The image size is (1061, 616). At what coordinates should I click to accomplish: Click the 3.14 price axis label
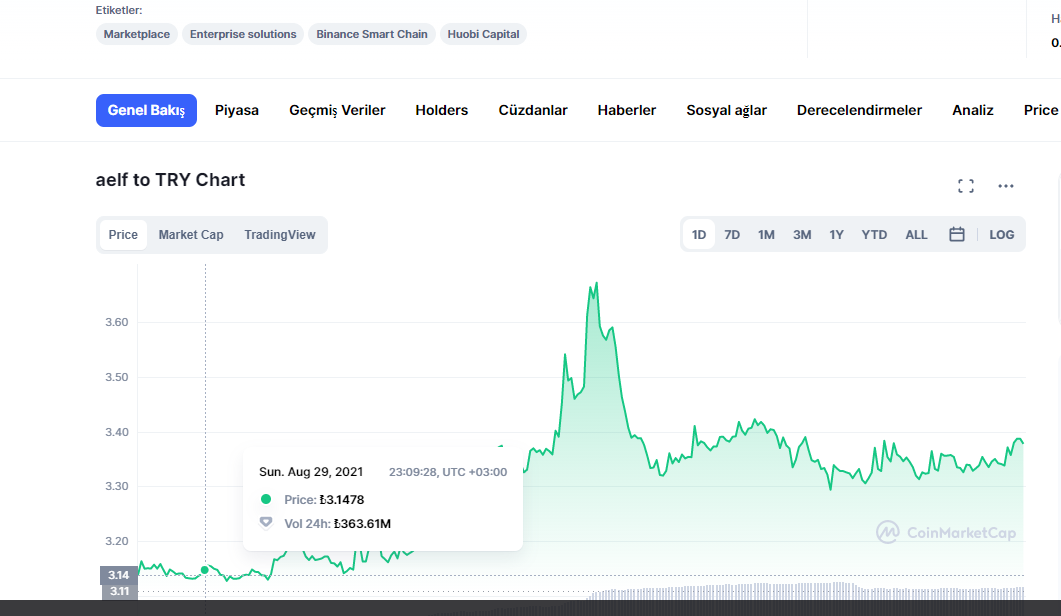pyautogui.click(x=118, y=575)
